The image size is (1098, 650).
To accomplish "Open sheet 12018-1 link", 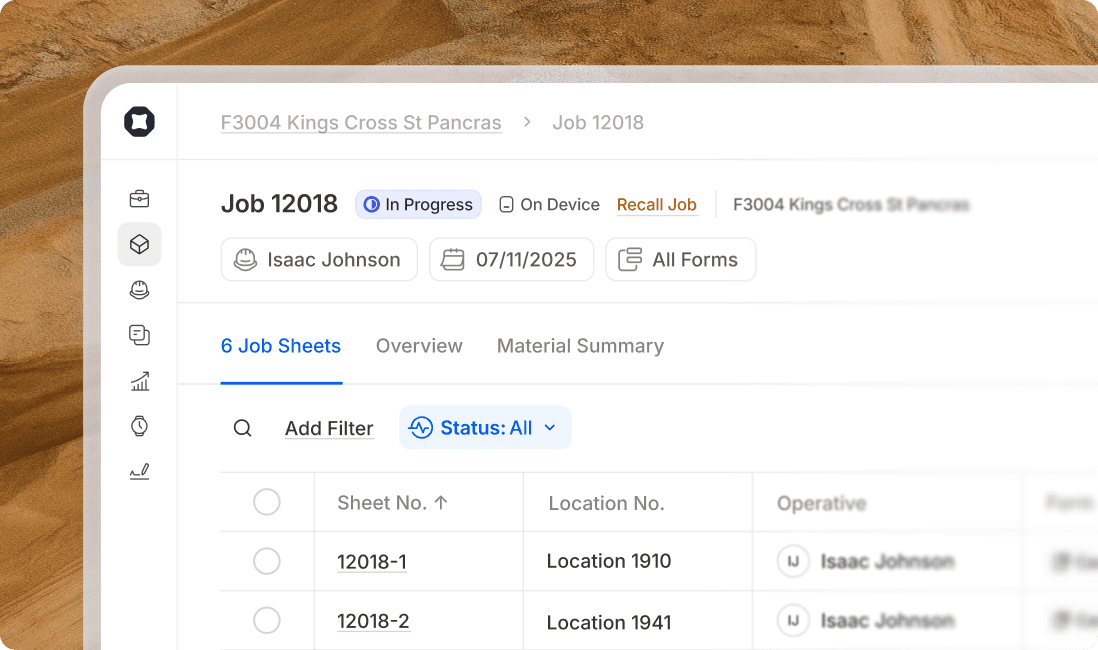I will coord(372,562).
